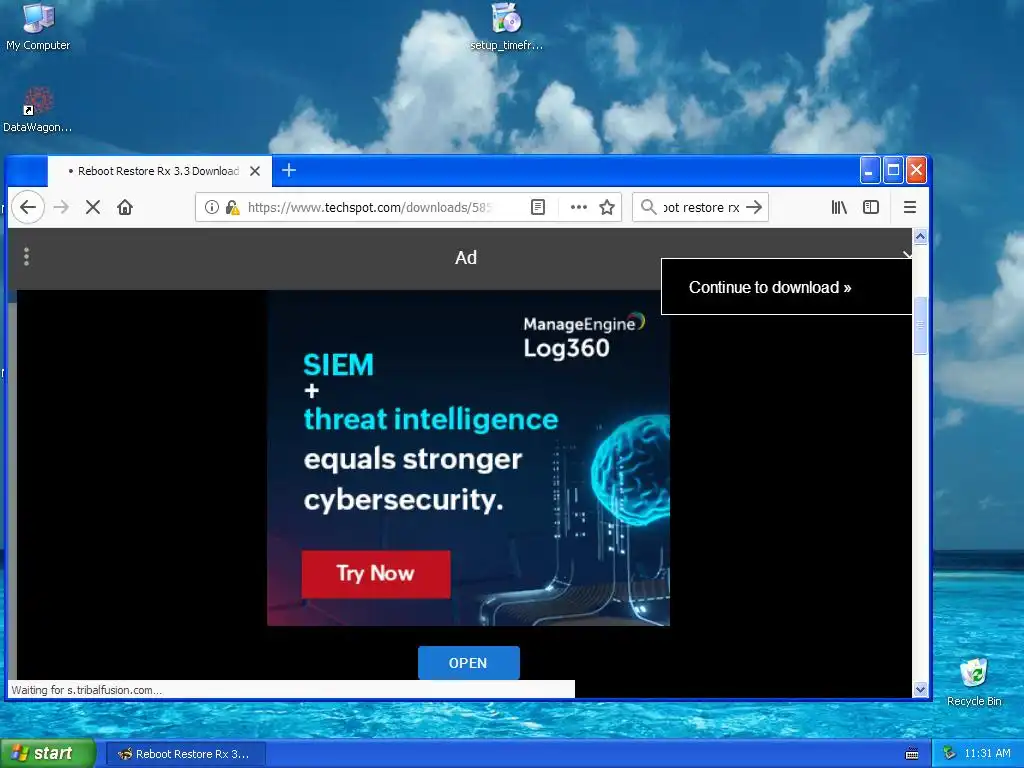Click 'Waiting for s.tribalfusion.com' status text

[x=86, y=690]
